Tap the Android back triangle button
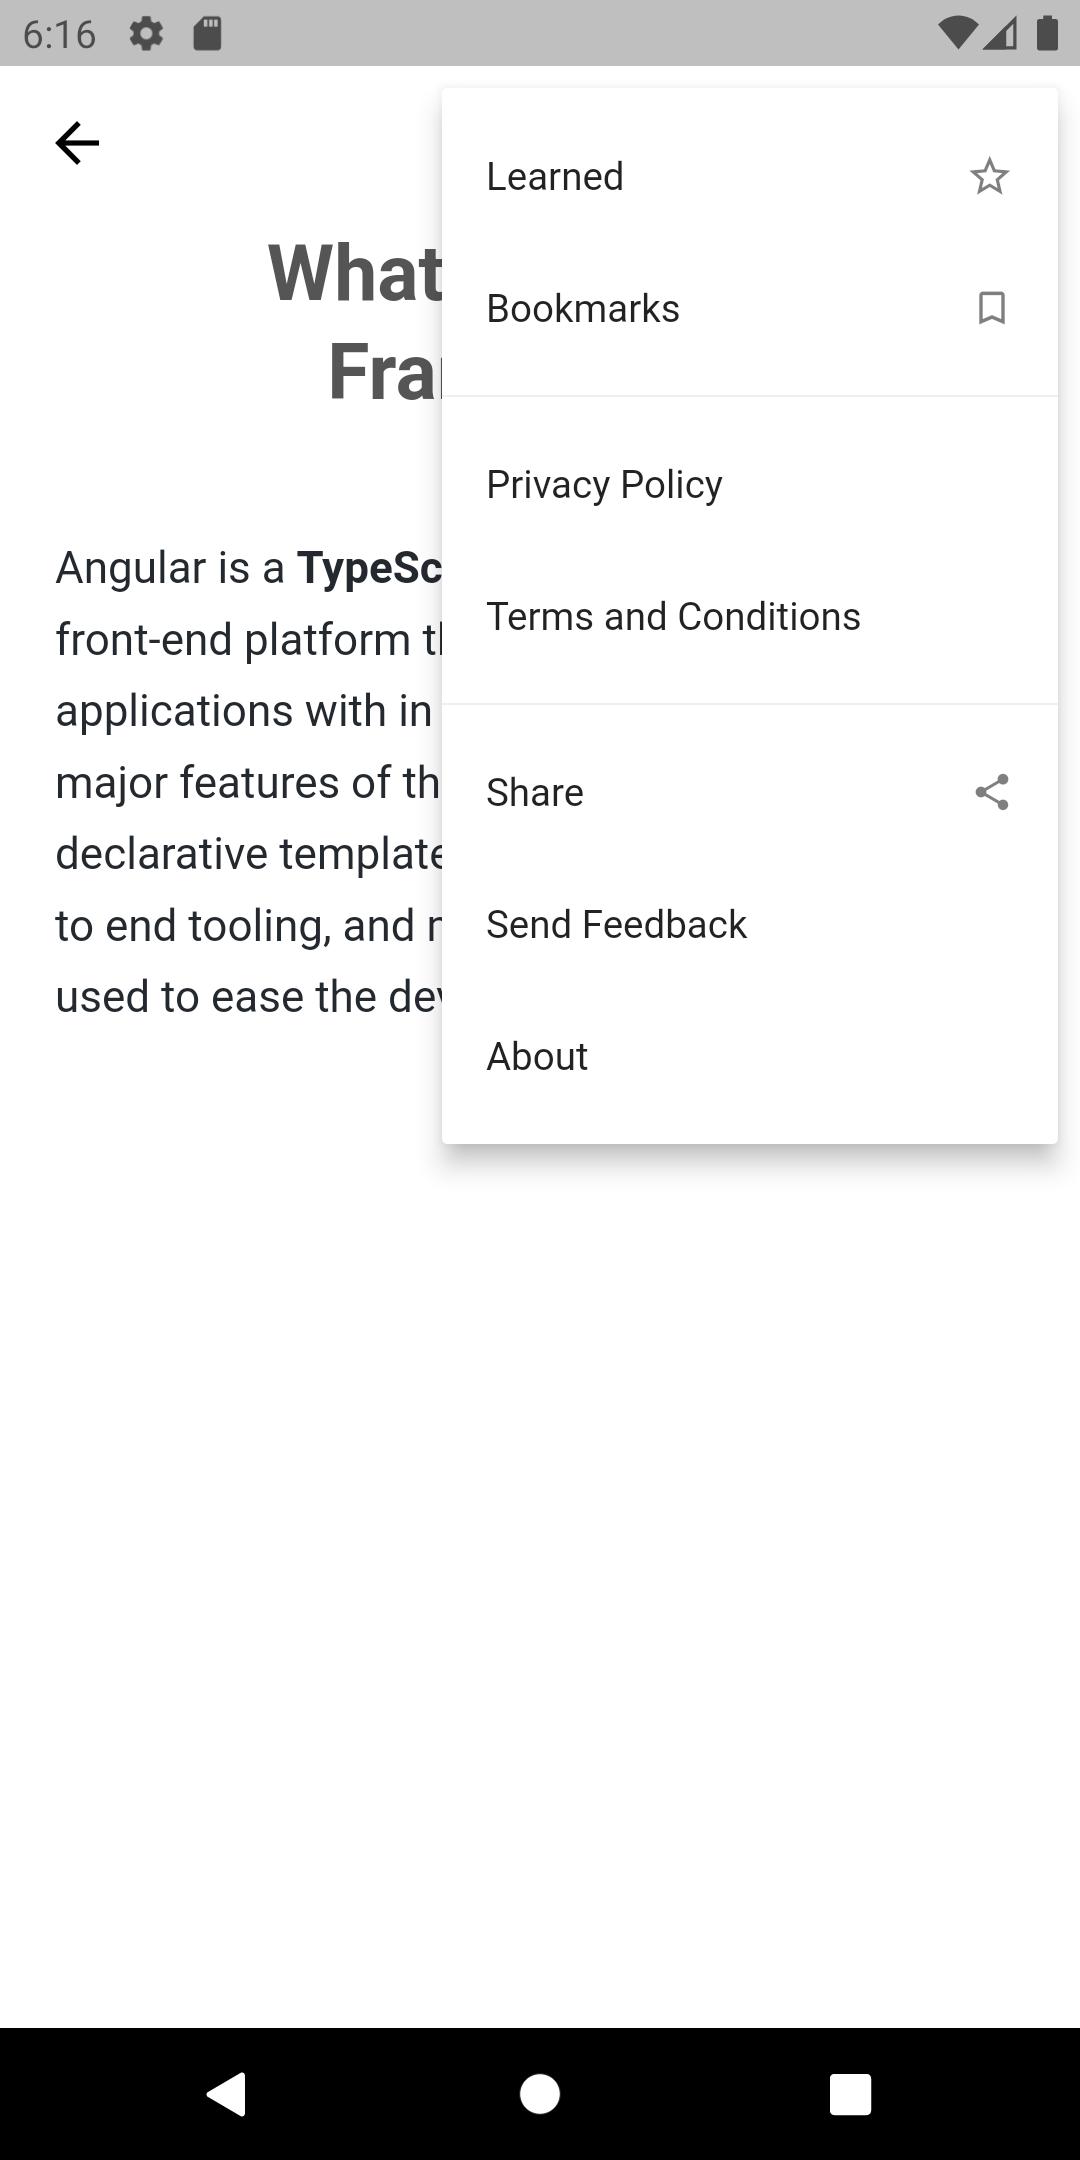The image size is (1080, 2160). (x=227, y=2093)
